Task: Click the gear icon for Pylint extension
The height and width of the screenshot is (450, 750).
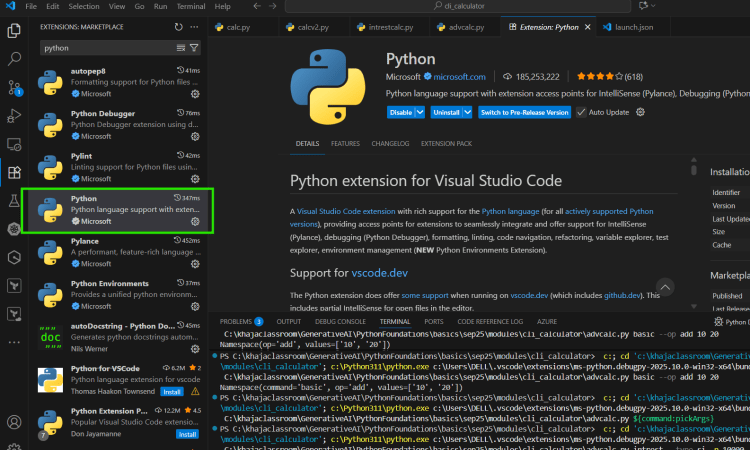Action: coord(195,179)
